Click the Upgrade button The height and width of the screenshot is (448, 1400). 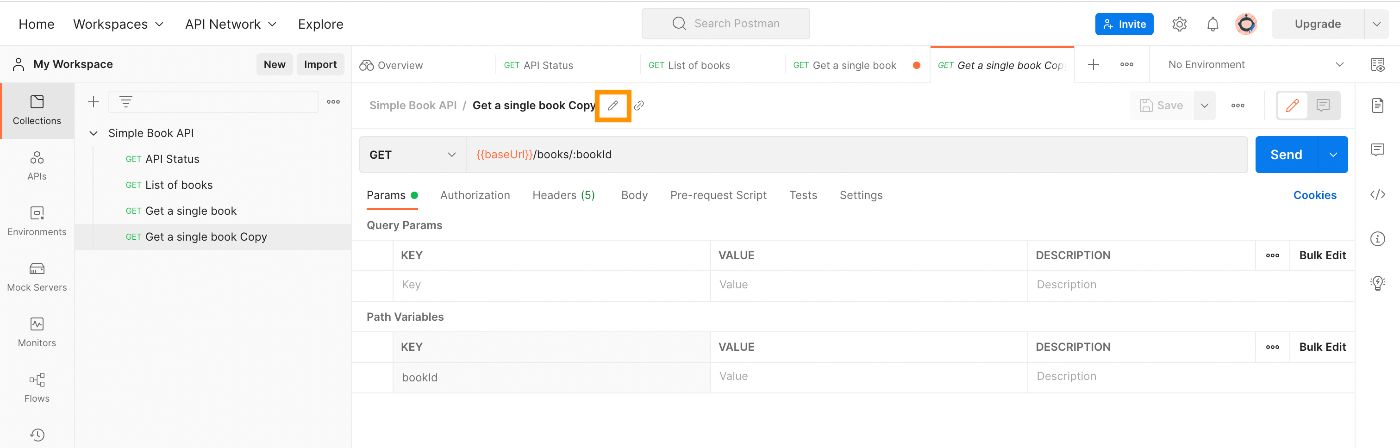click(x=1317, y=24)
